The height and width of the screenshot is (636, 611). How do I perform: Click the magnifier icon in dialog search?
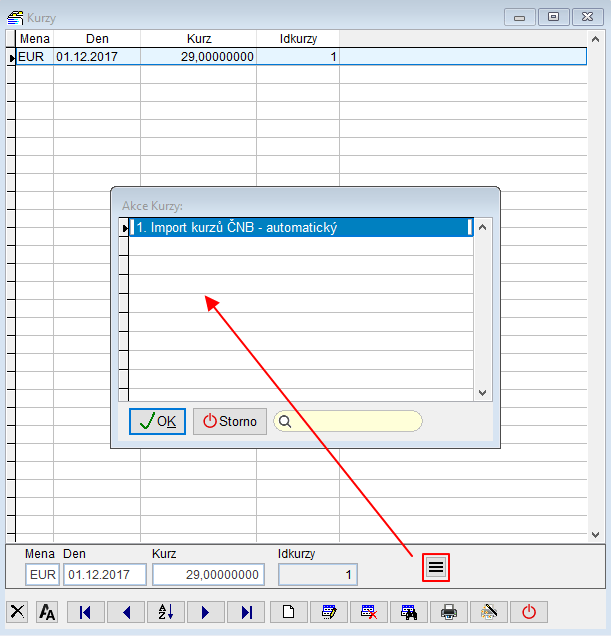pyautogui.click(x=285, y=421)
